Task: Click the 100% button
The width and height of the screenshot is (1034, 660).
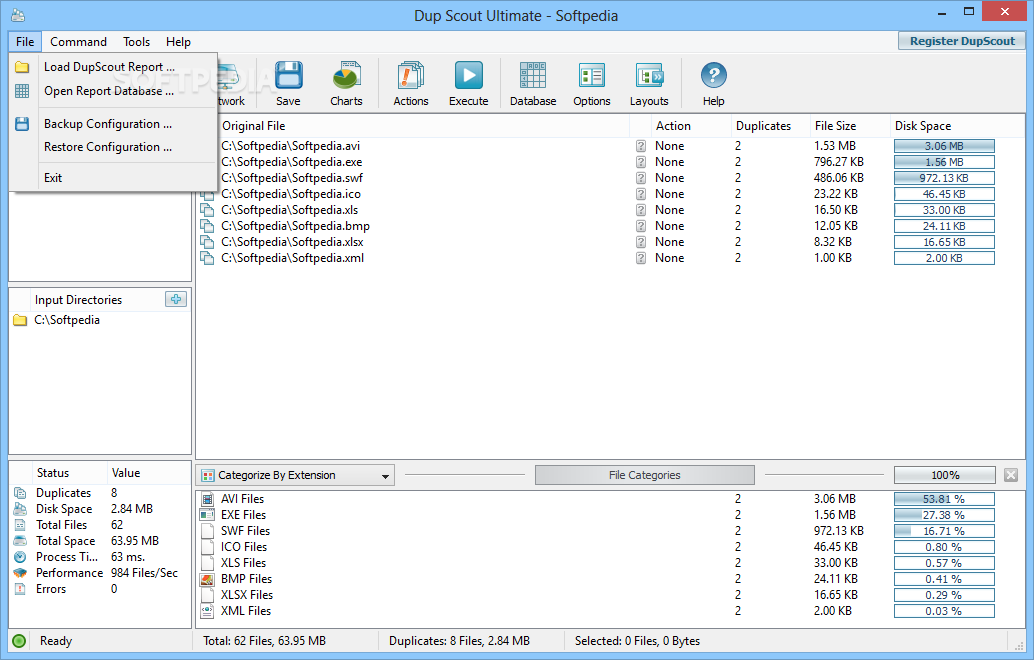Action: [x=944, y=475]
